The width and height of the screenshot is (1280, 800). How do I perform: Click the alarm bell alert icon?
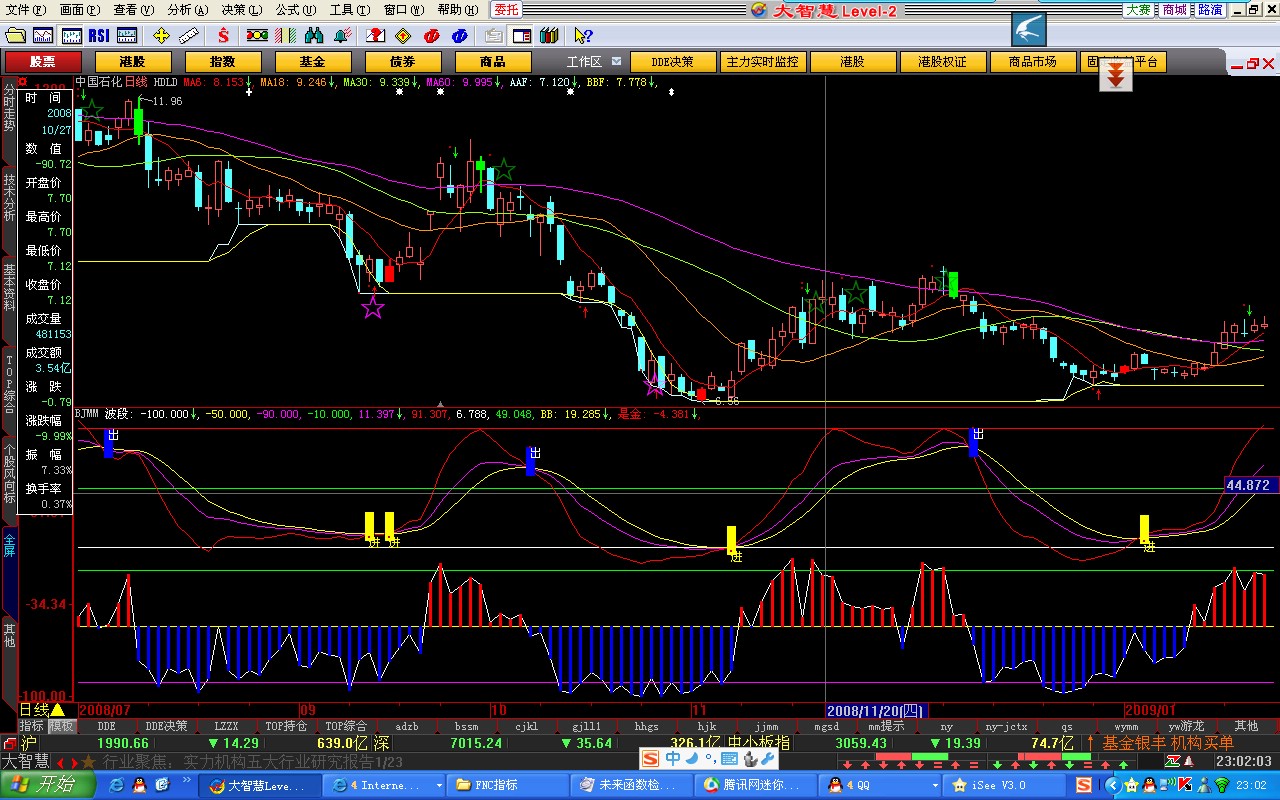click(342, 36)
